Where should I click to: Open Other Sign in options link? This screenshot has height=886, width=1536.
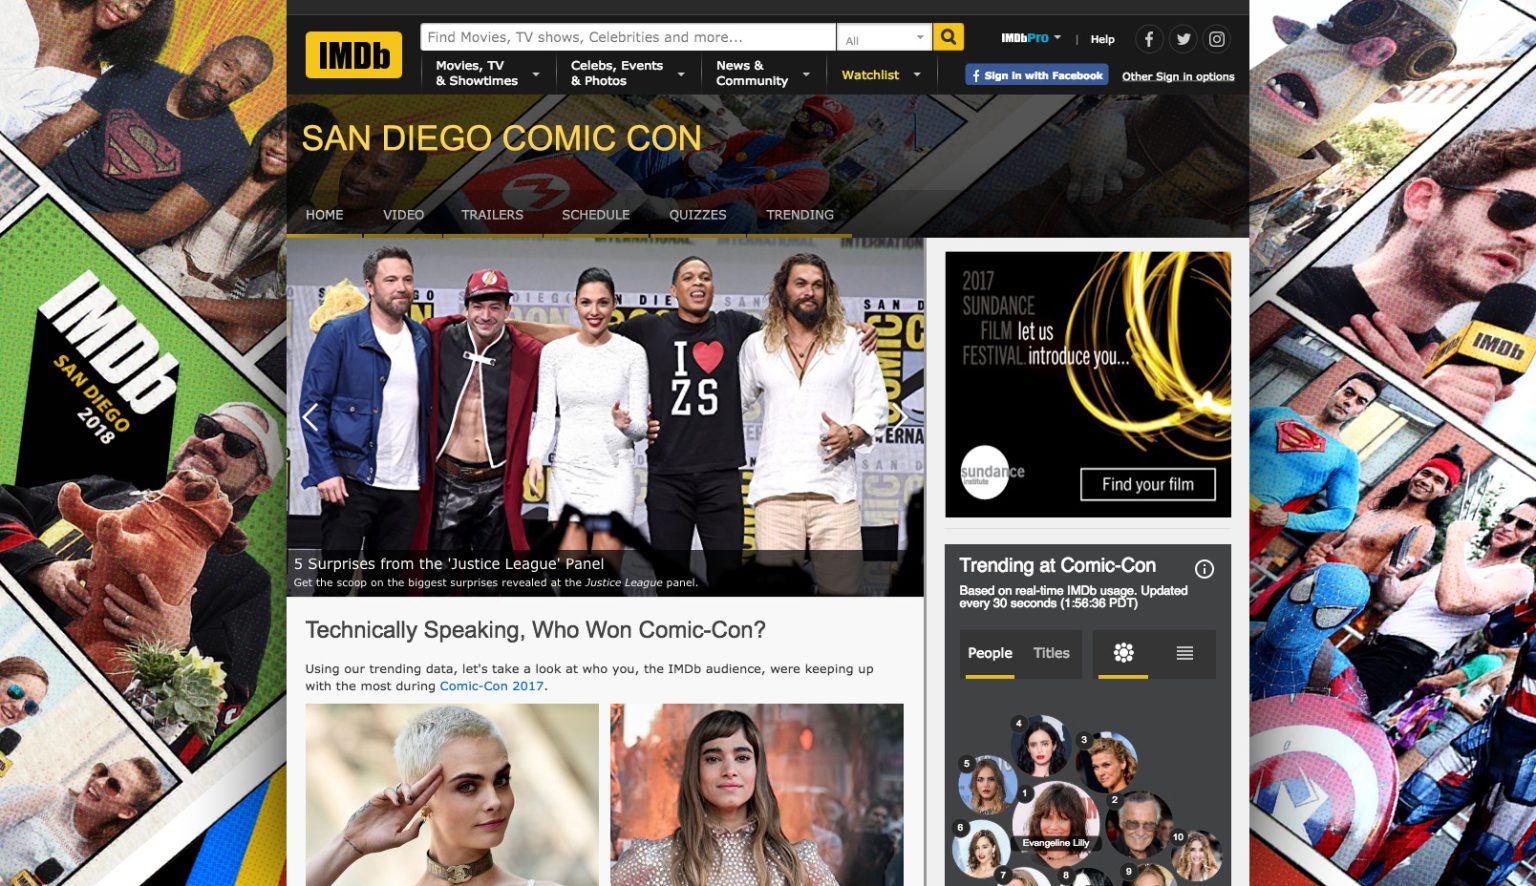(1178, 76)
